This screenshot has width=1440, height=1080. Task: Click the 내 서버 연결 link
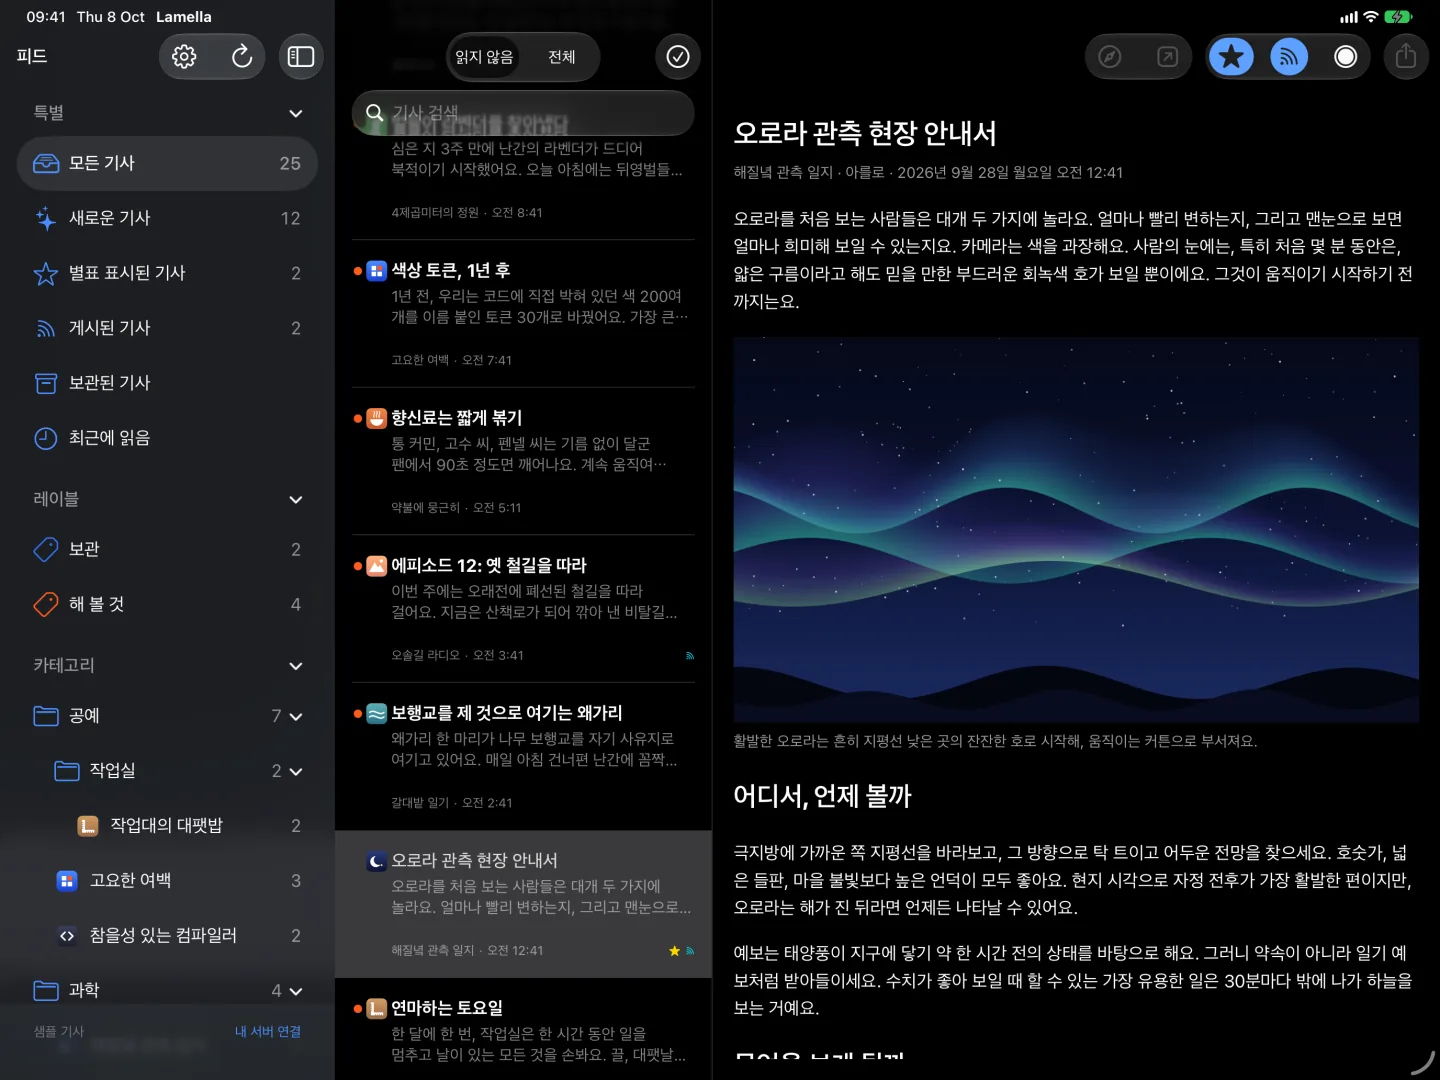pyautogui.click(x=268, y=1031)
